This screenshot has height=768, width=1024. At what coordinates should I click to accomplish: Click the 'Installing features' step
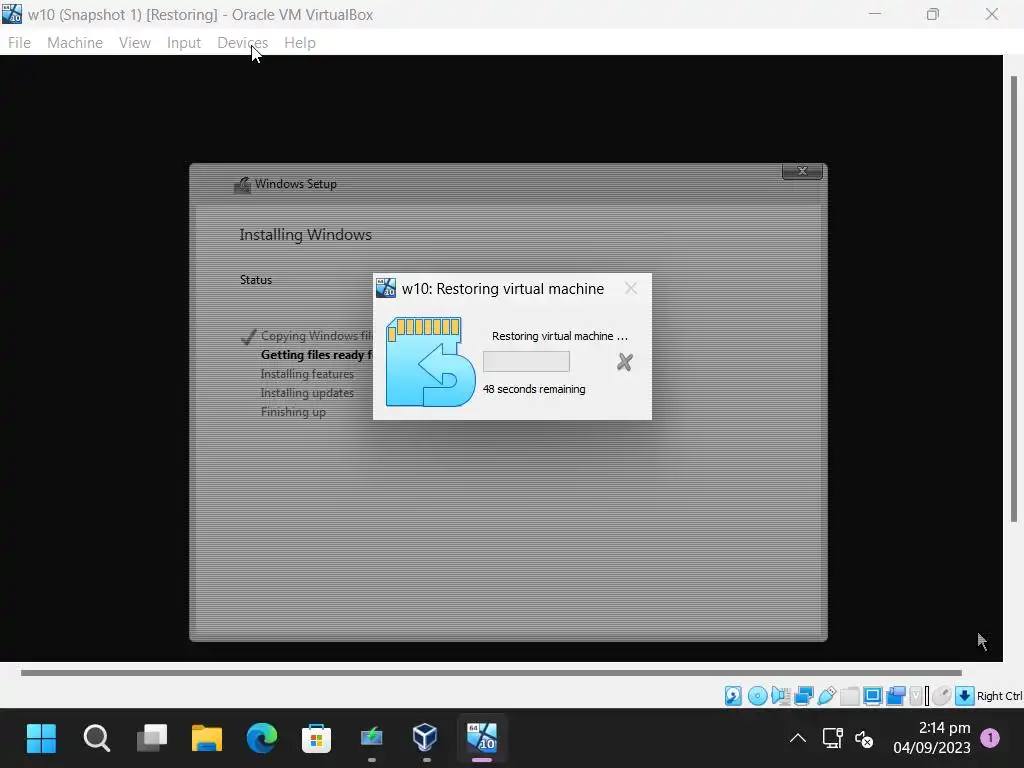307,374
